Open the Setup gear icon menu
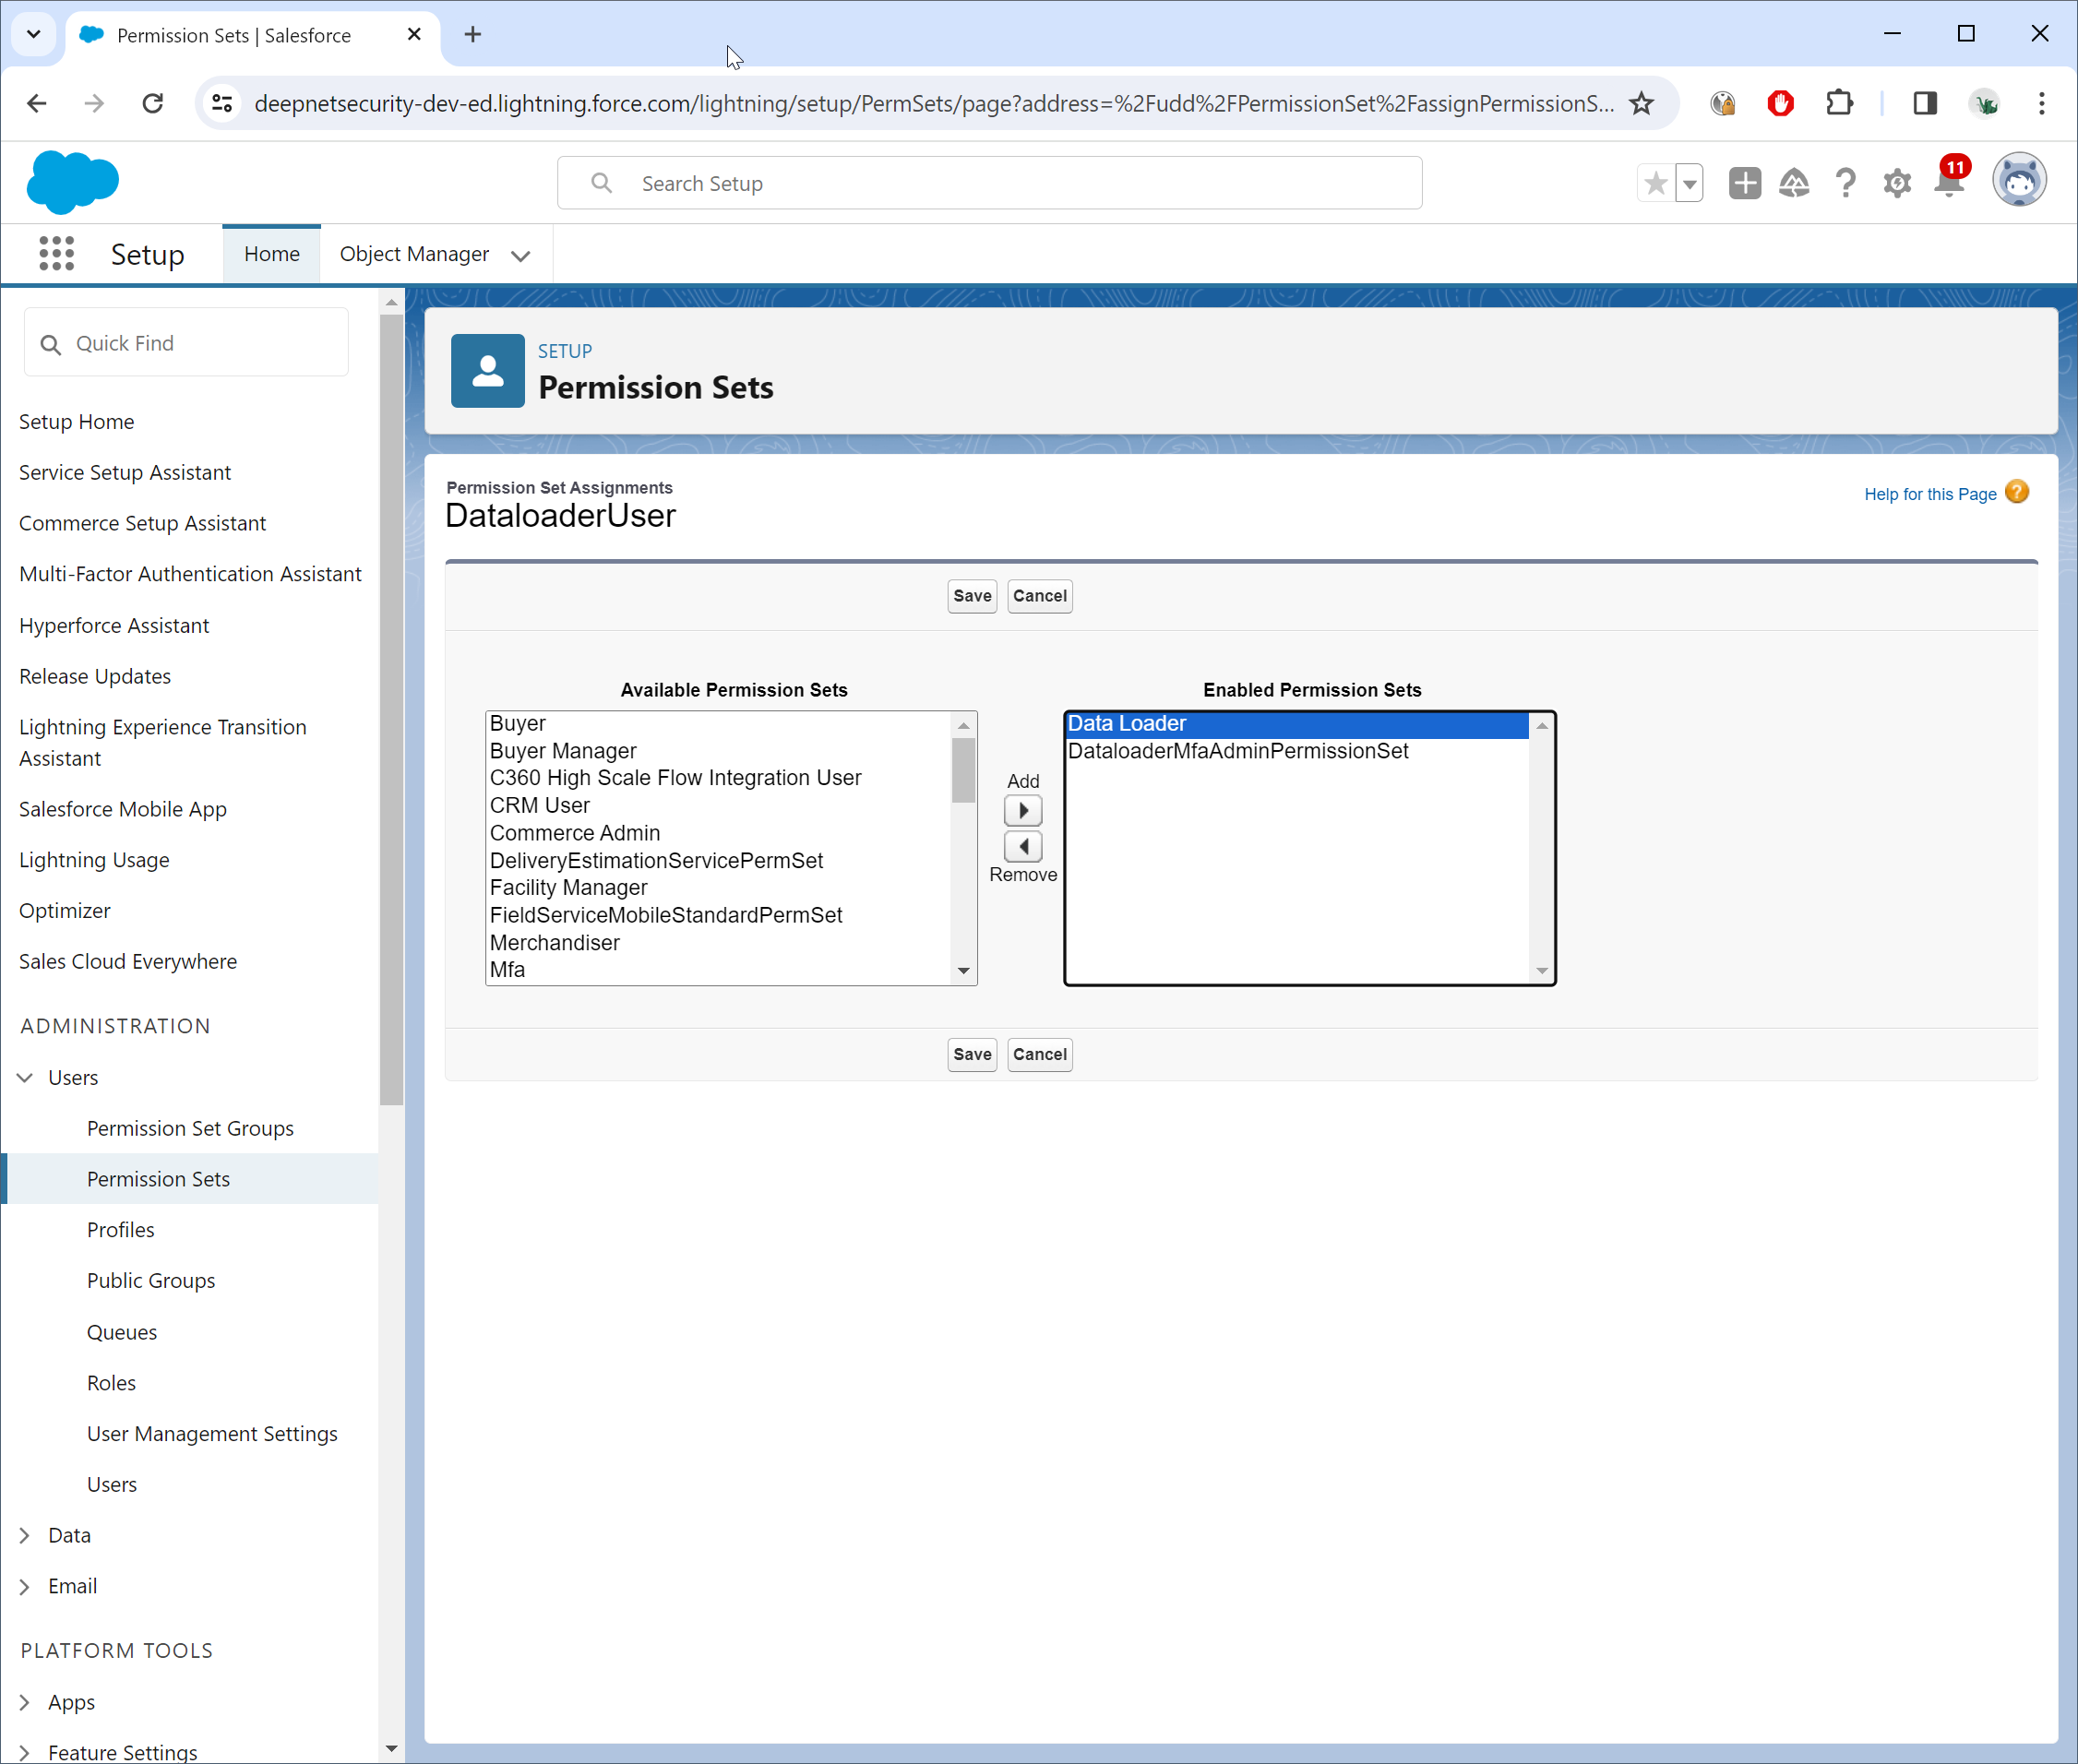2078x1764 pixels. point(1896,183)
